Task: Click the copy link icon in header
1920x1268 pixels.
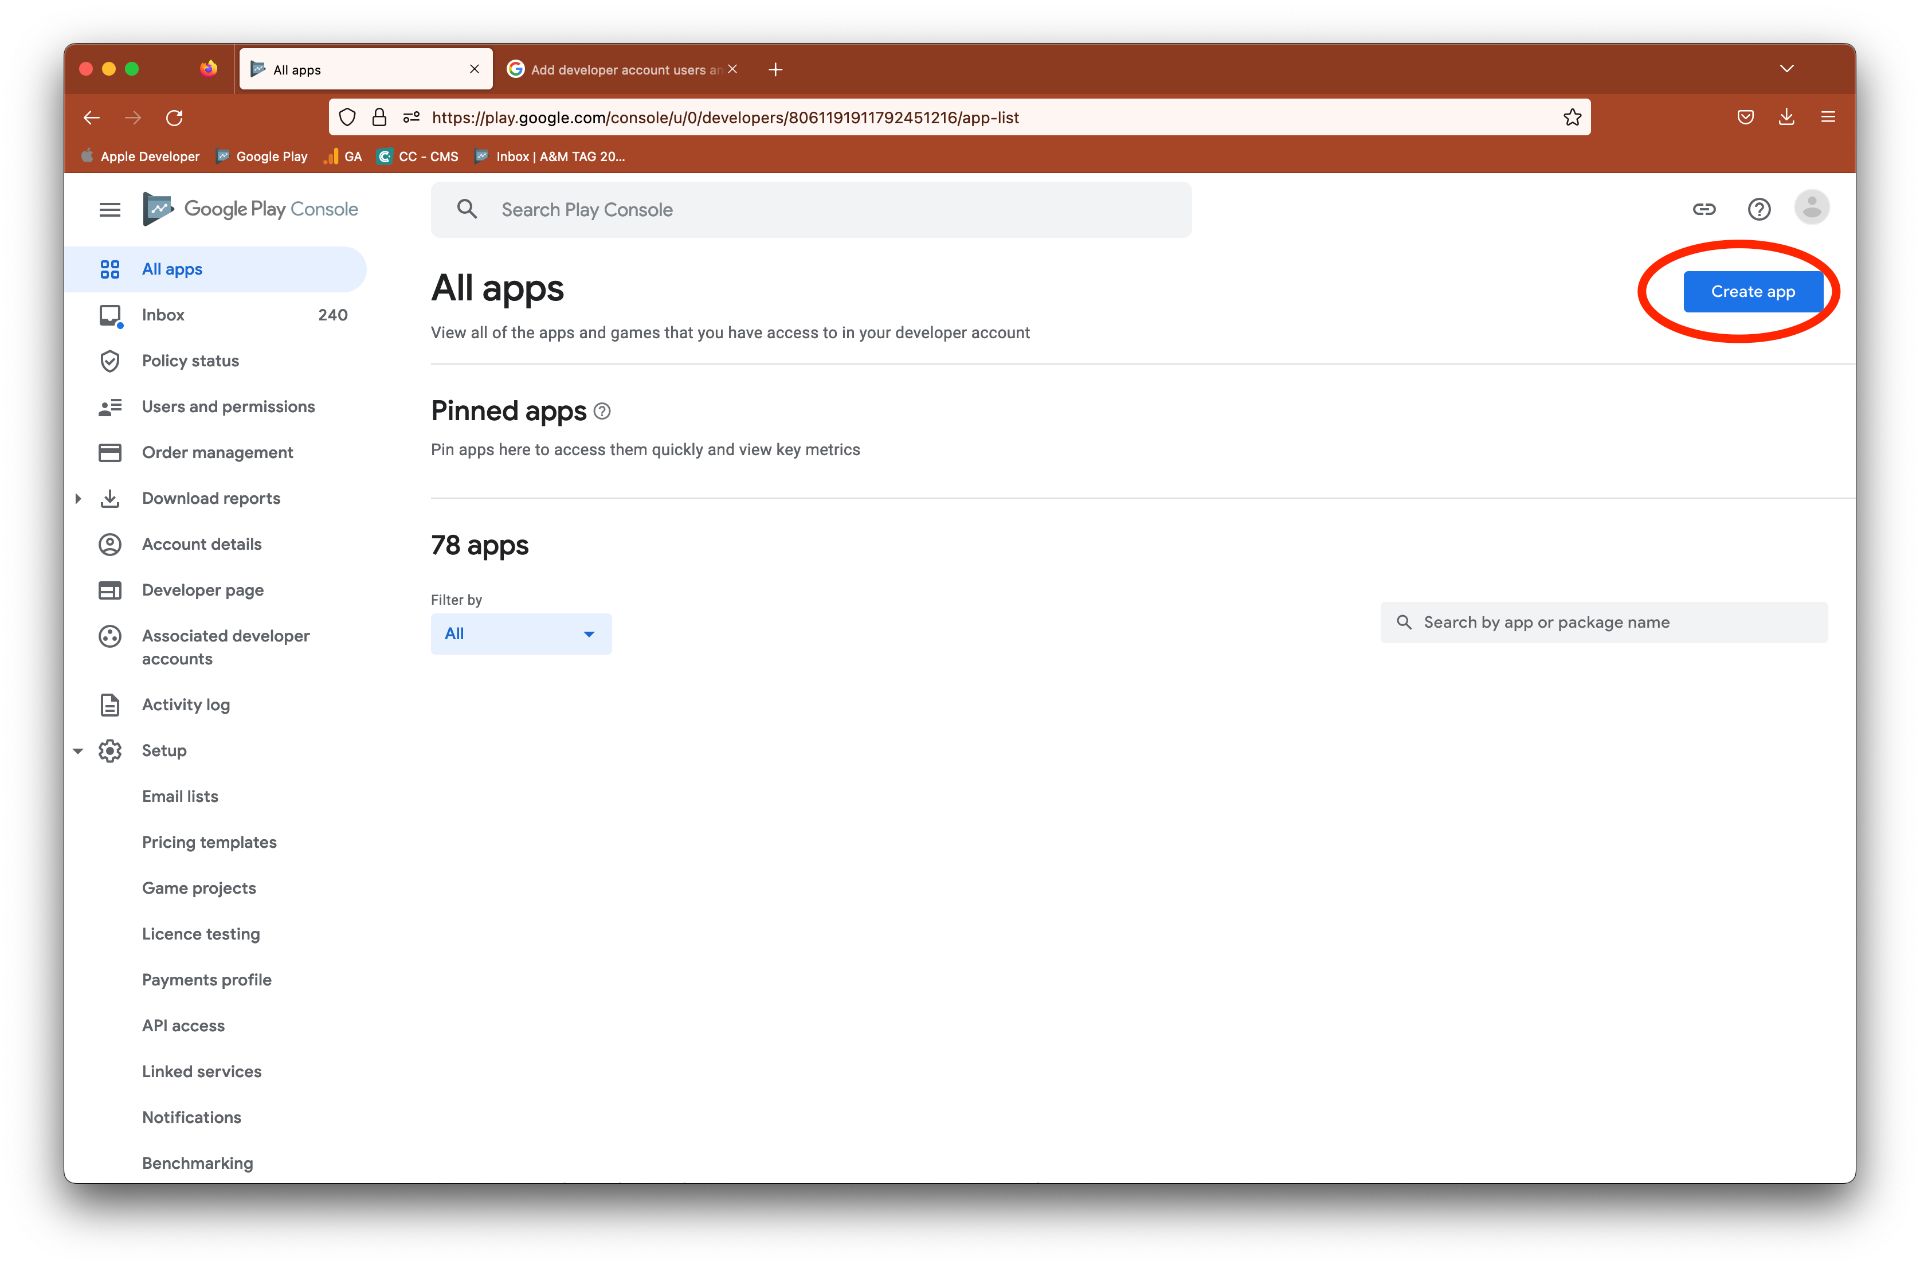Action: tap(1704, 209)
